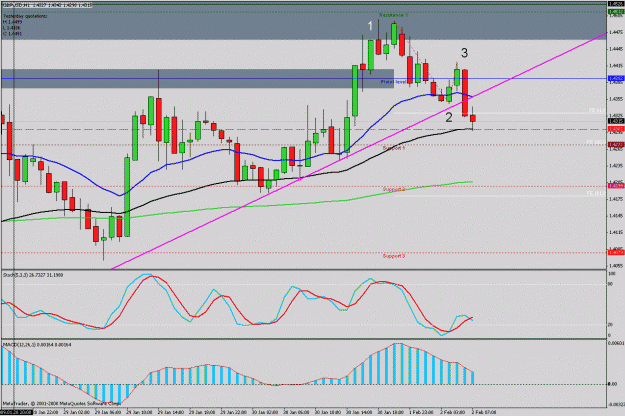Click the 1.4055 price axis label
625x416 pixels.
[x=616, y=265]
